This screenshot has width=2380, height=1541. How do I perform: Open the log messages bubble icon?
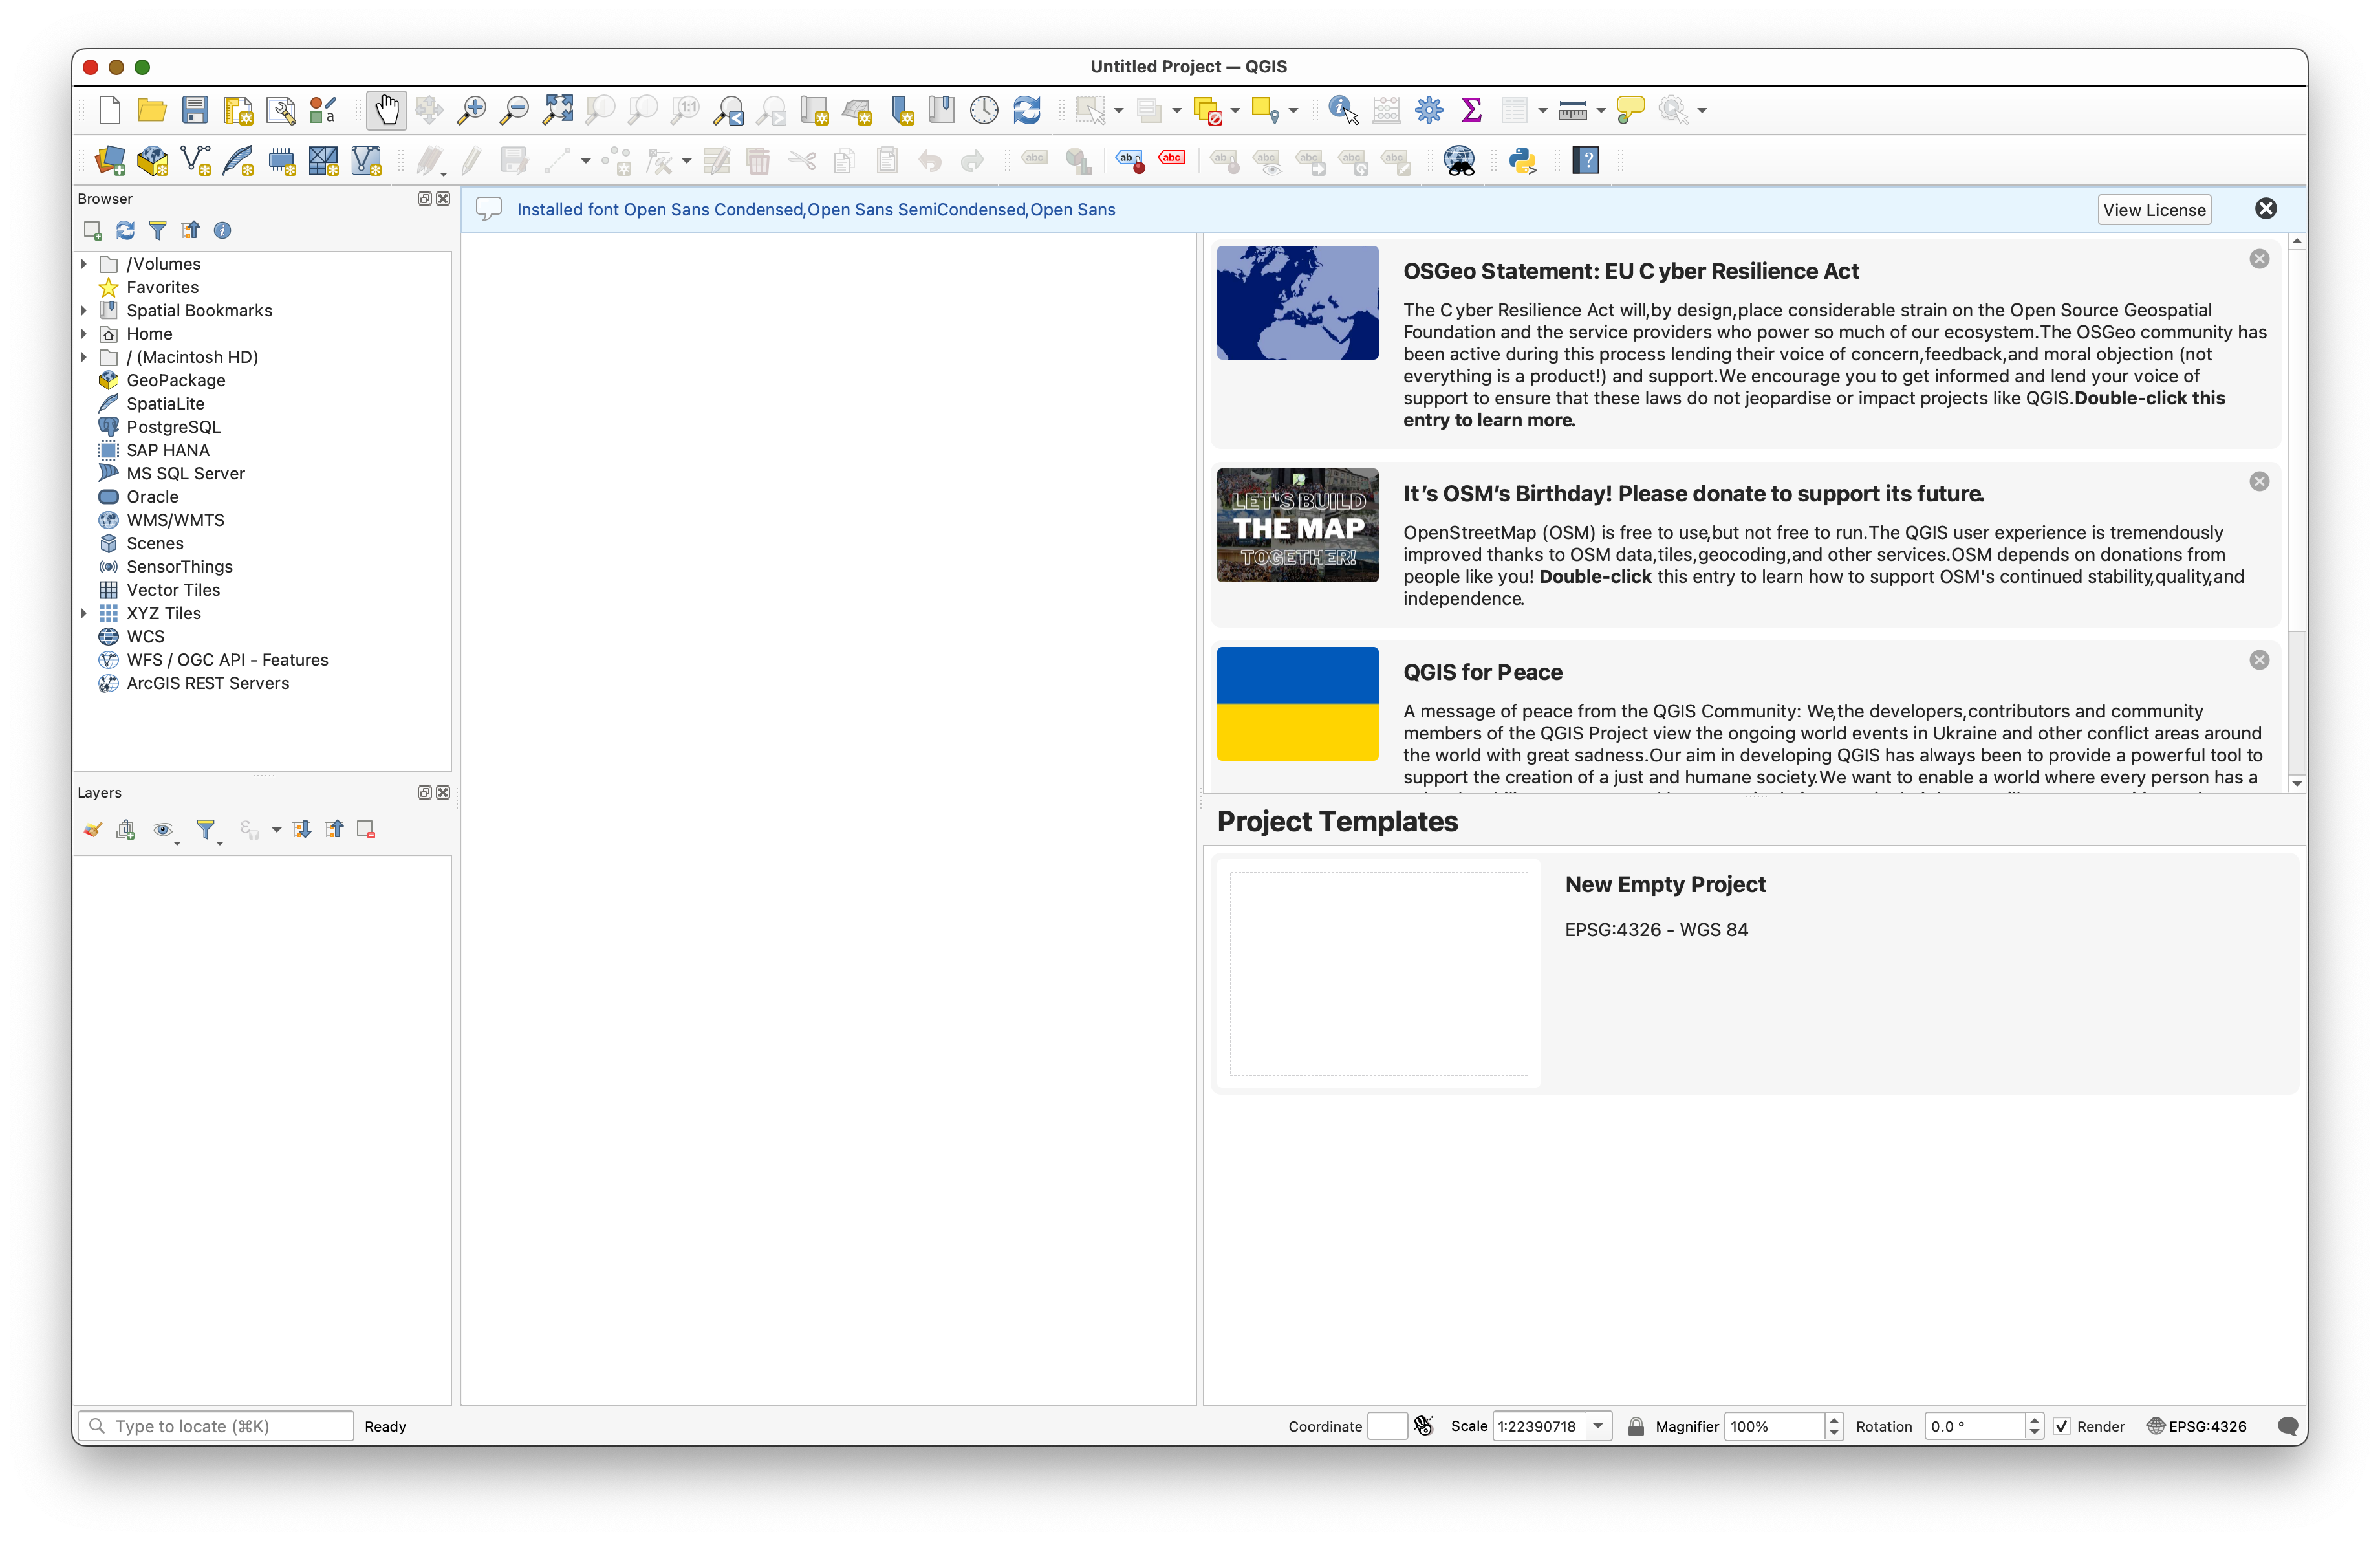click(x=2287, y=1427)
